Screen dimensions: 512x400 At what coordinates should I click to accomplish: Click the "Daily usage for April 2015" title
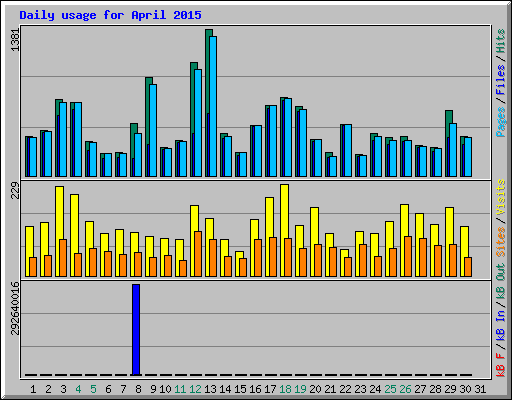coord(110,15)
